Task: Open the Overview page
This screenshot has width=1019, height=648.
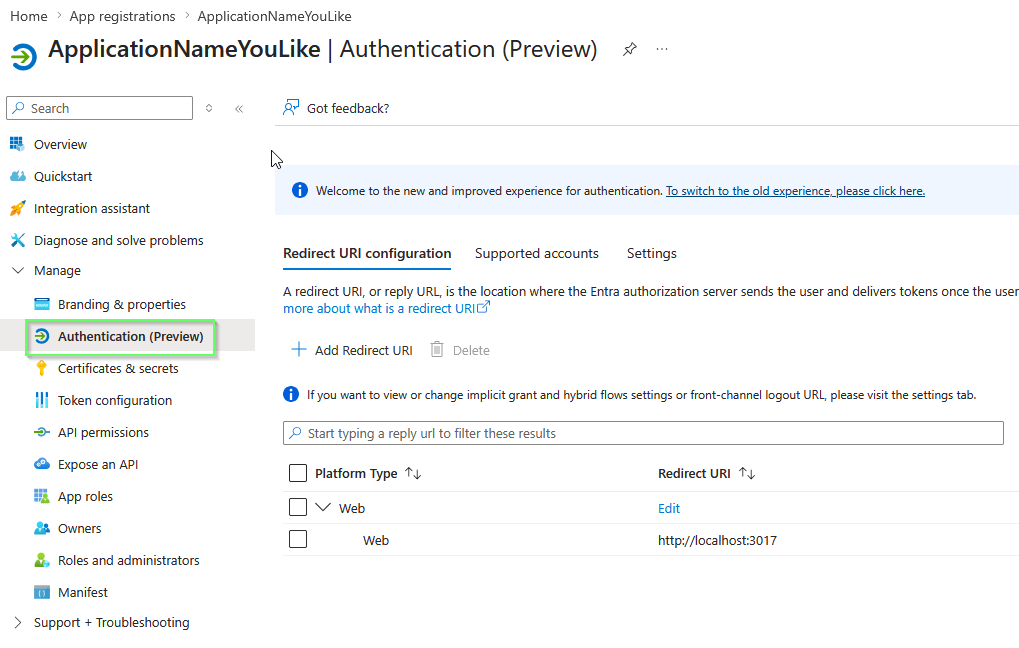Action: coord(57,143)
